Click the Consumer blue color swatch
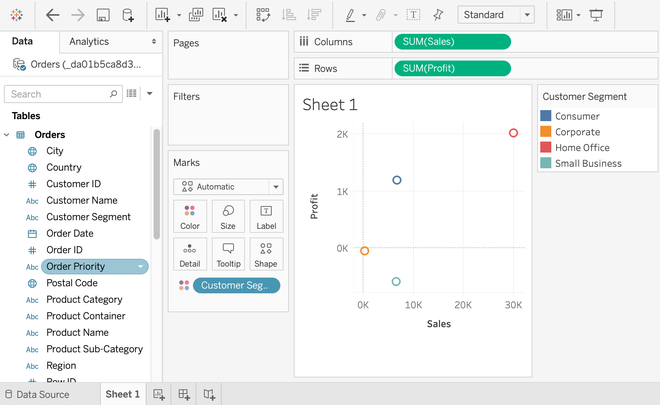The image size is (660, 405). [546, 116]
